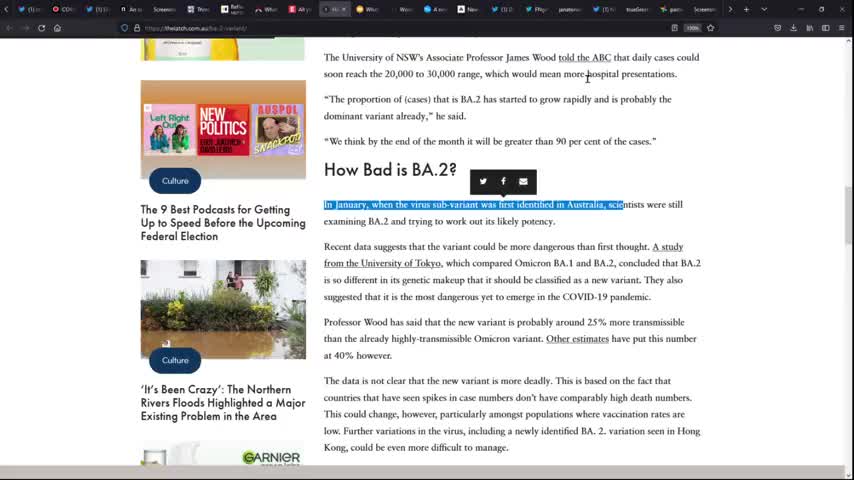This screenshot has width=854, height=480.
Task: Switch to the 'An' tab
Action: point(131,9)
